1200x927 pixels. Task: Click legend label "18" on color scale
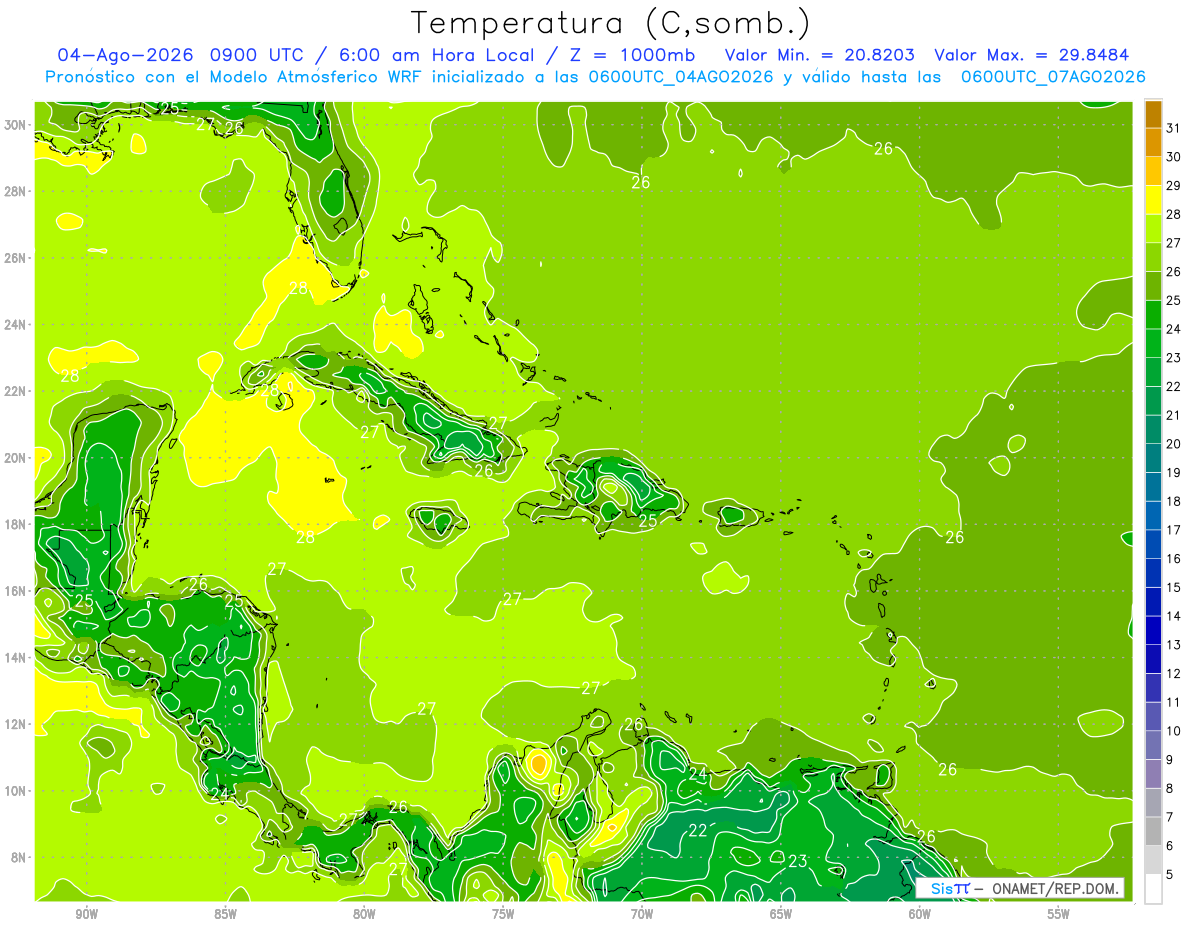(1174, 501)
